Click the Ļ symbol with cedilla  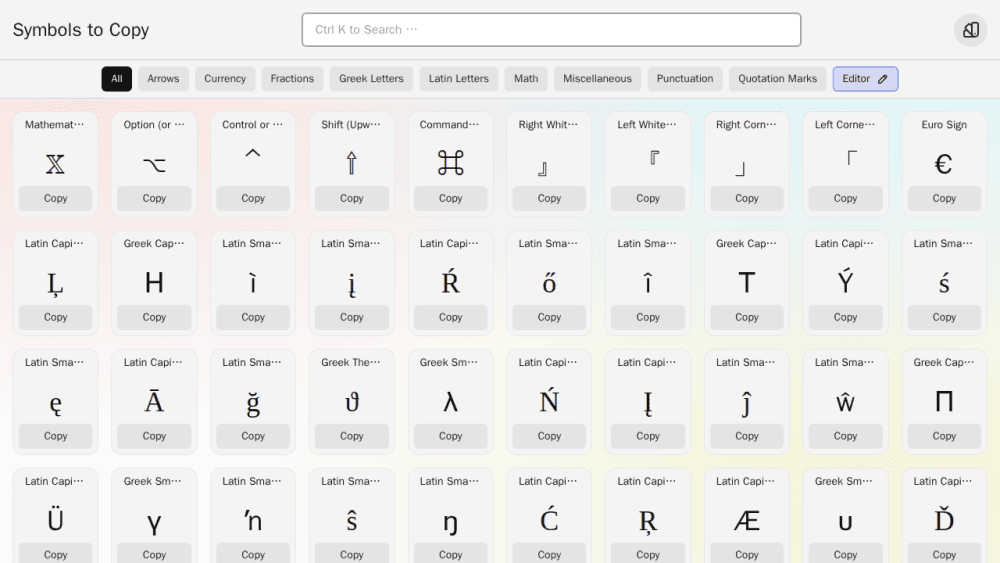(x=55, y=284)
